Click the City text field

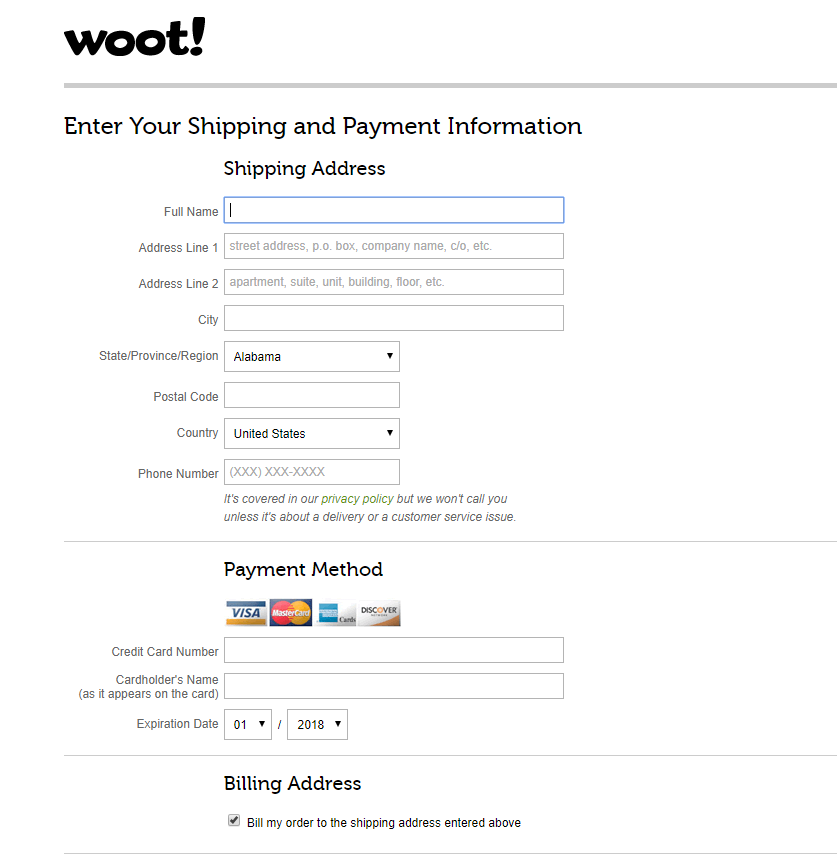[394, 318]
